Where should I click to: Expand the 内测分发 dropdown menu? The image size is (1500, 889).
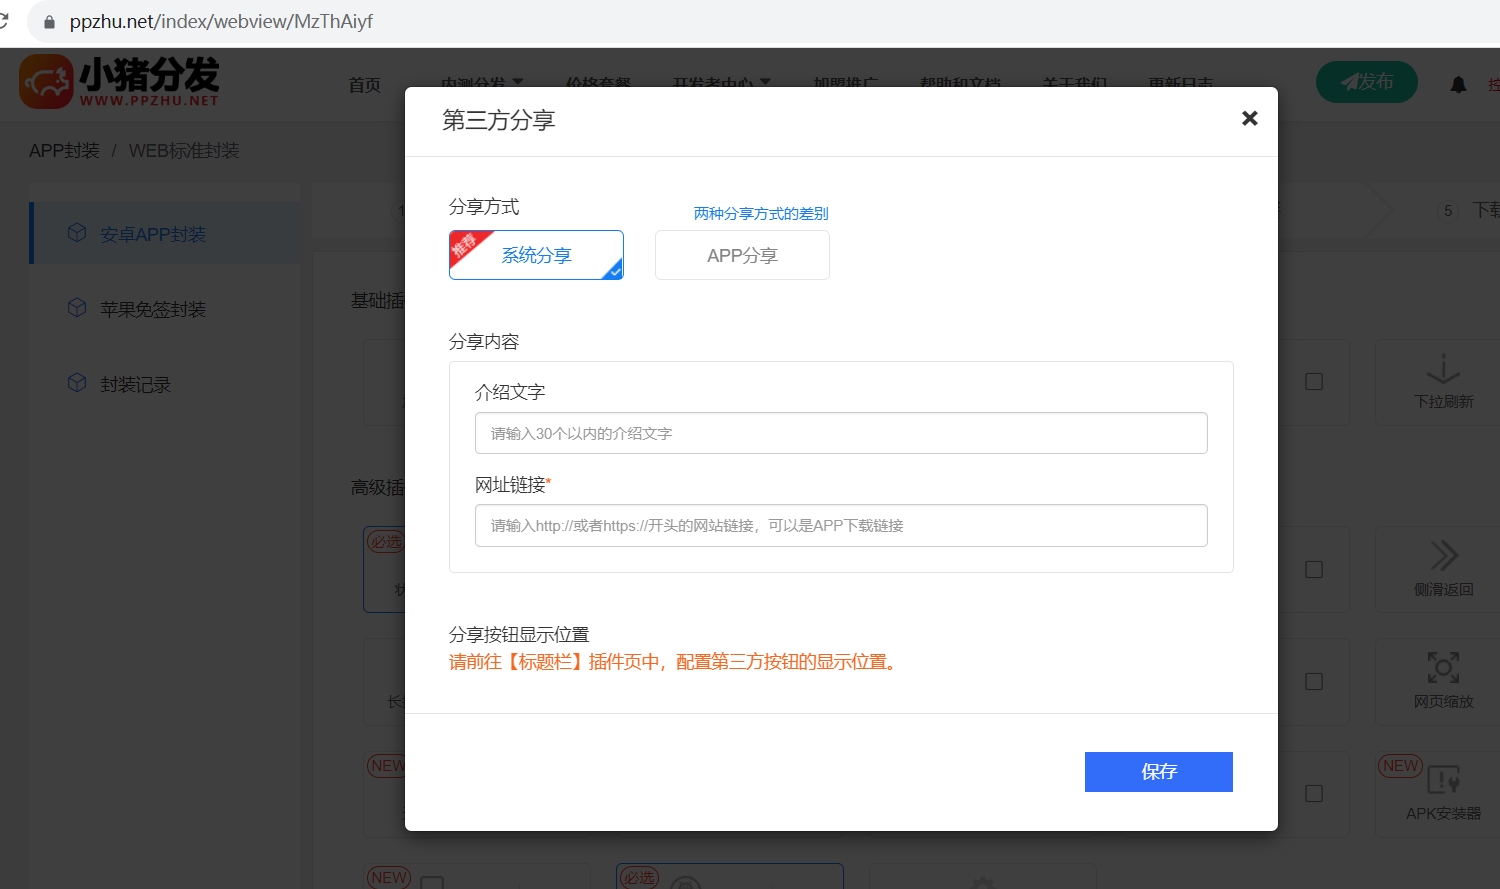(x=480, y=84)
